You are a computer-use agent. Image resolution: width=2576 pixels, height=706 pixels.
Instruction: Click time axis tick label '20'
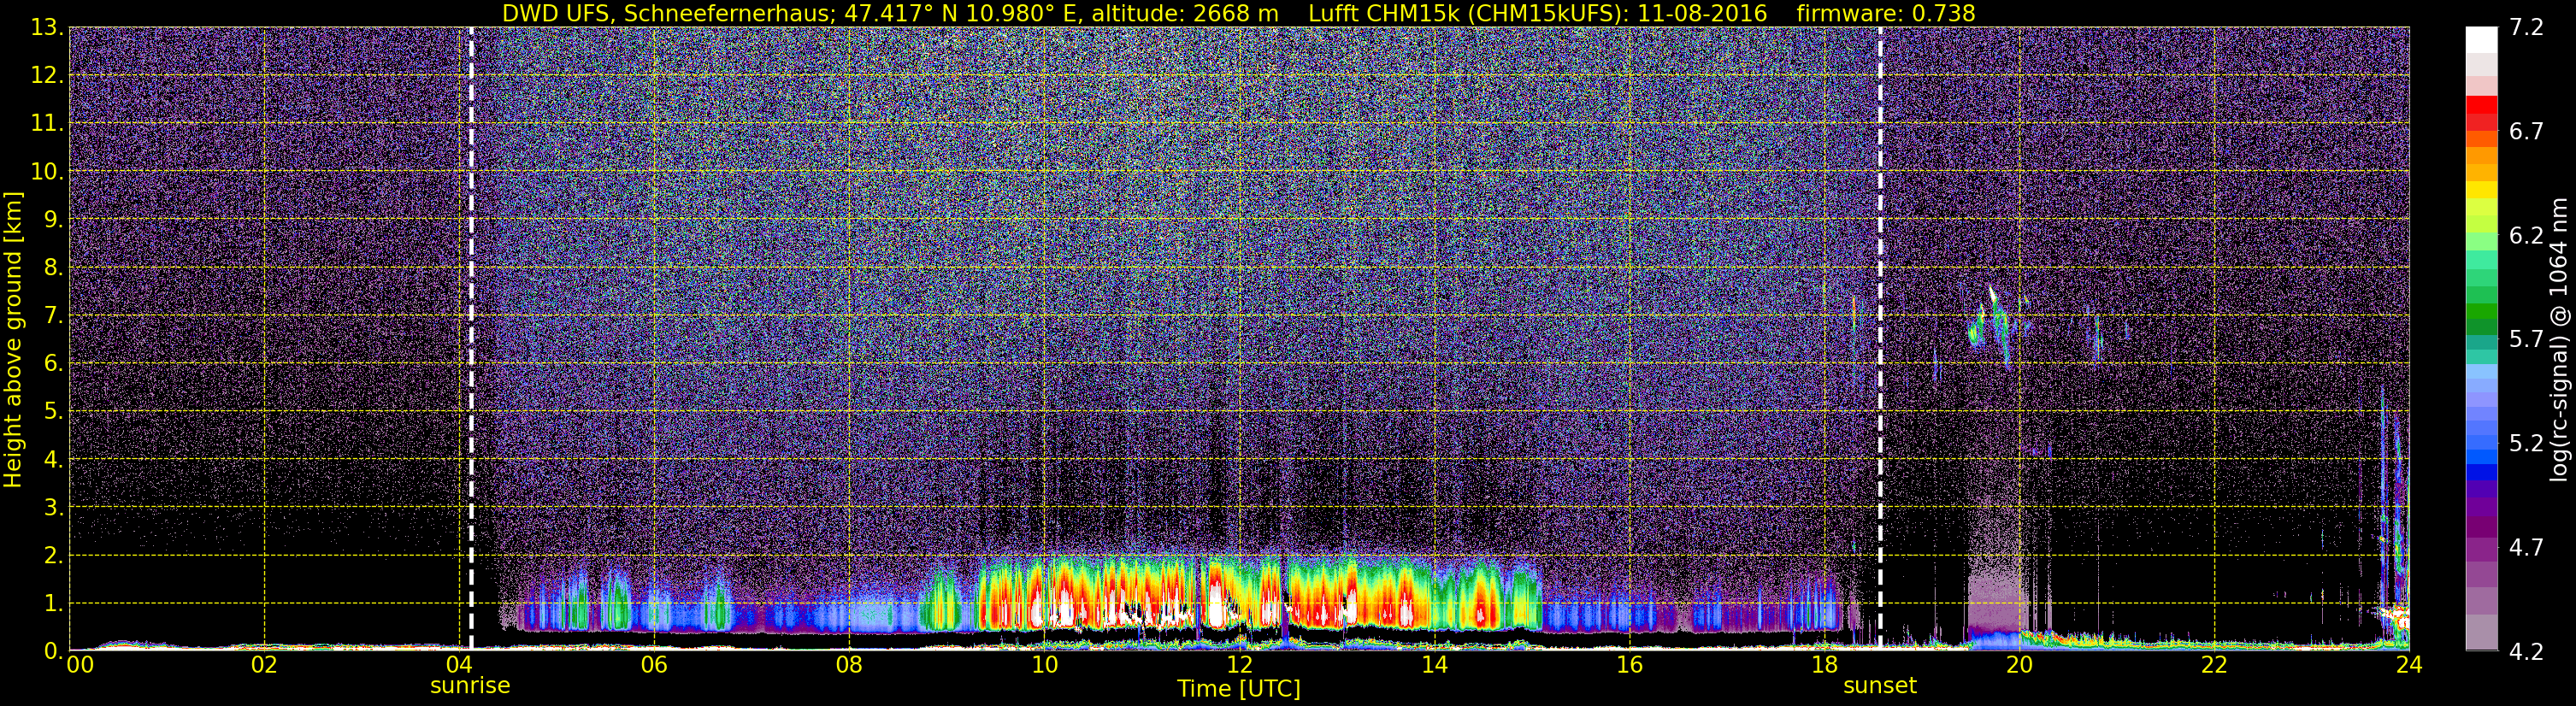[x=2019, y=665]
